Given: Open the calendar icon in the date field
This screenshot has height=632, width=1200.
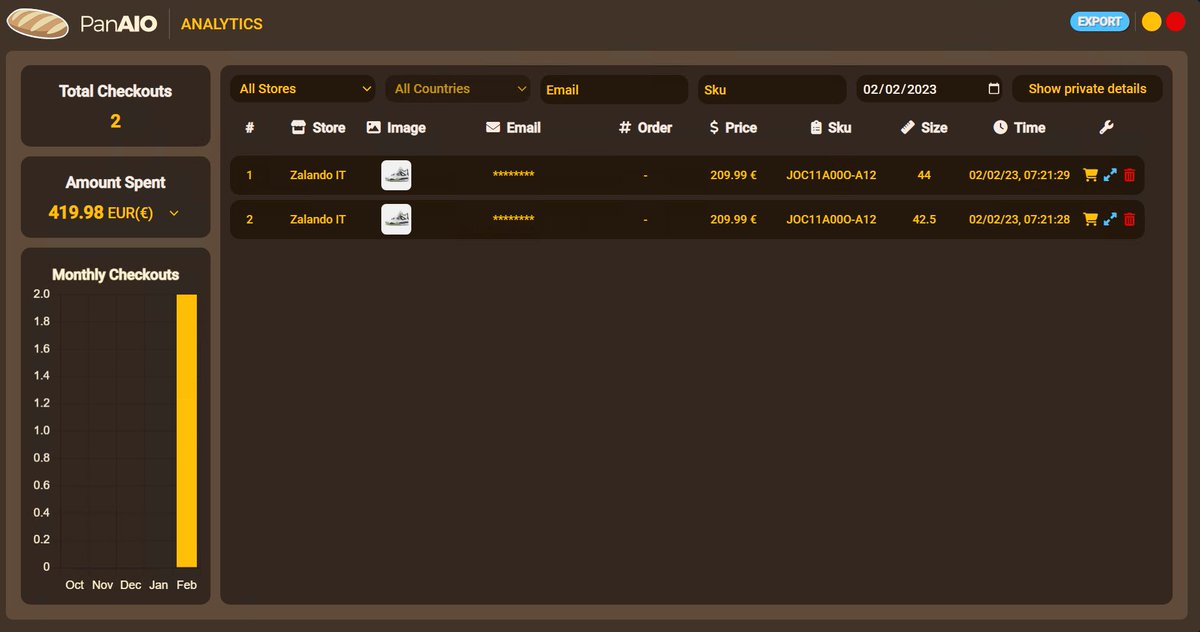Looking at the screenshot, I should [x=994, y=89].
